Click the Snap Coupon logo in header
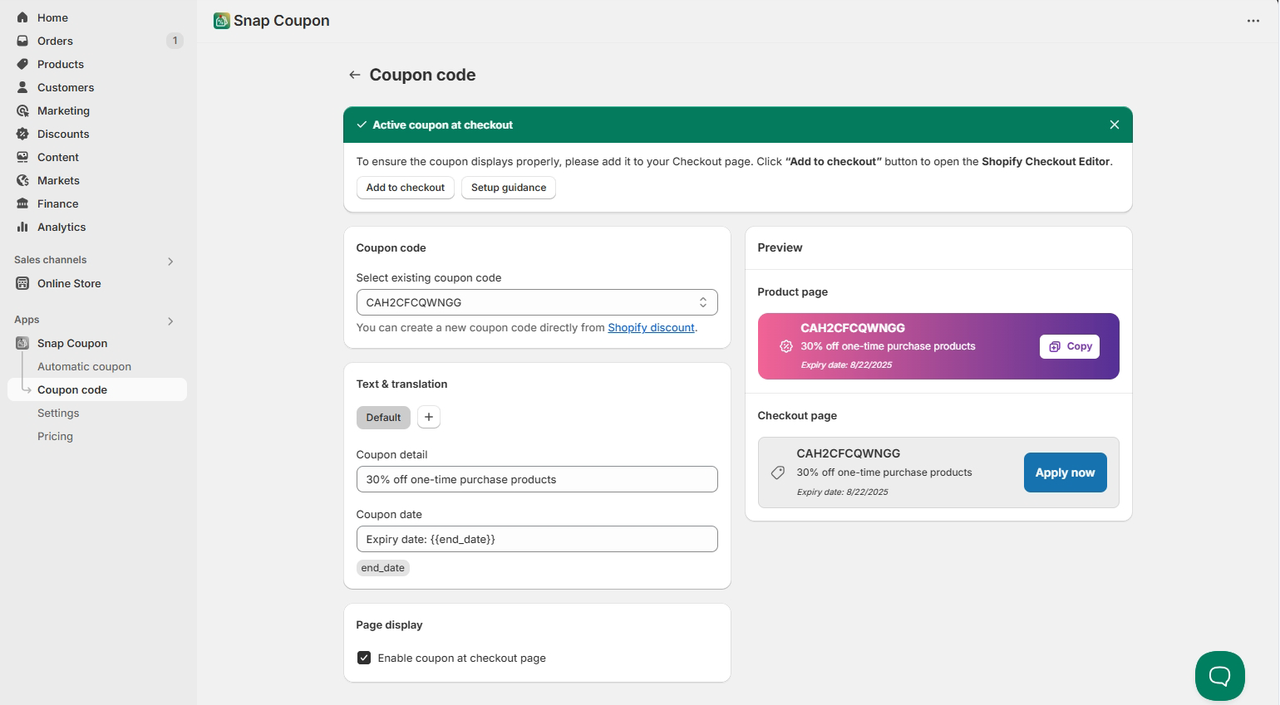Viewport: 1280px width, 705px height. click(x=221, y=20)
